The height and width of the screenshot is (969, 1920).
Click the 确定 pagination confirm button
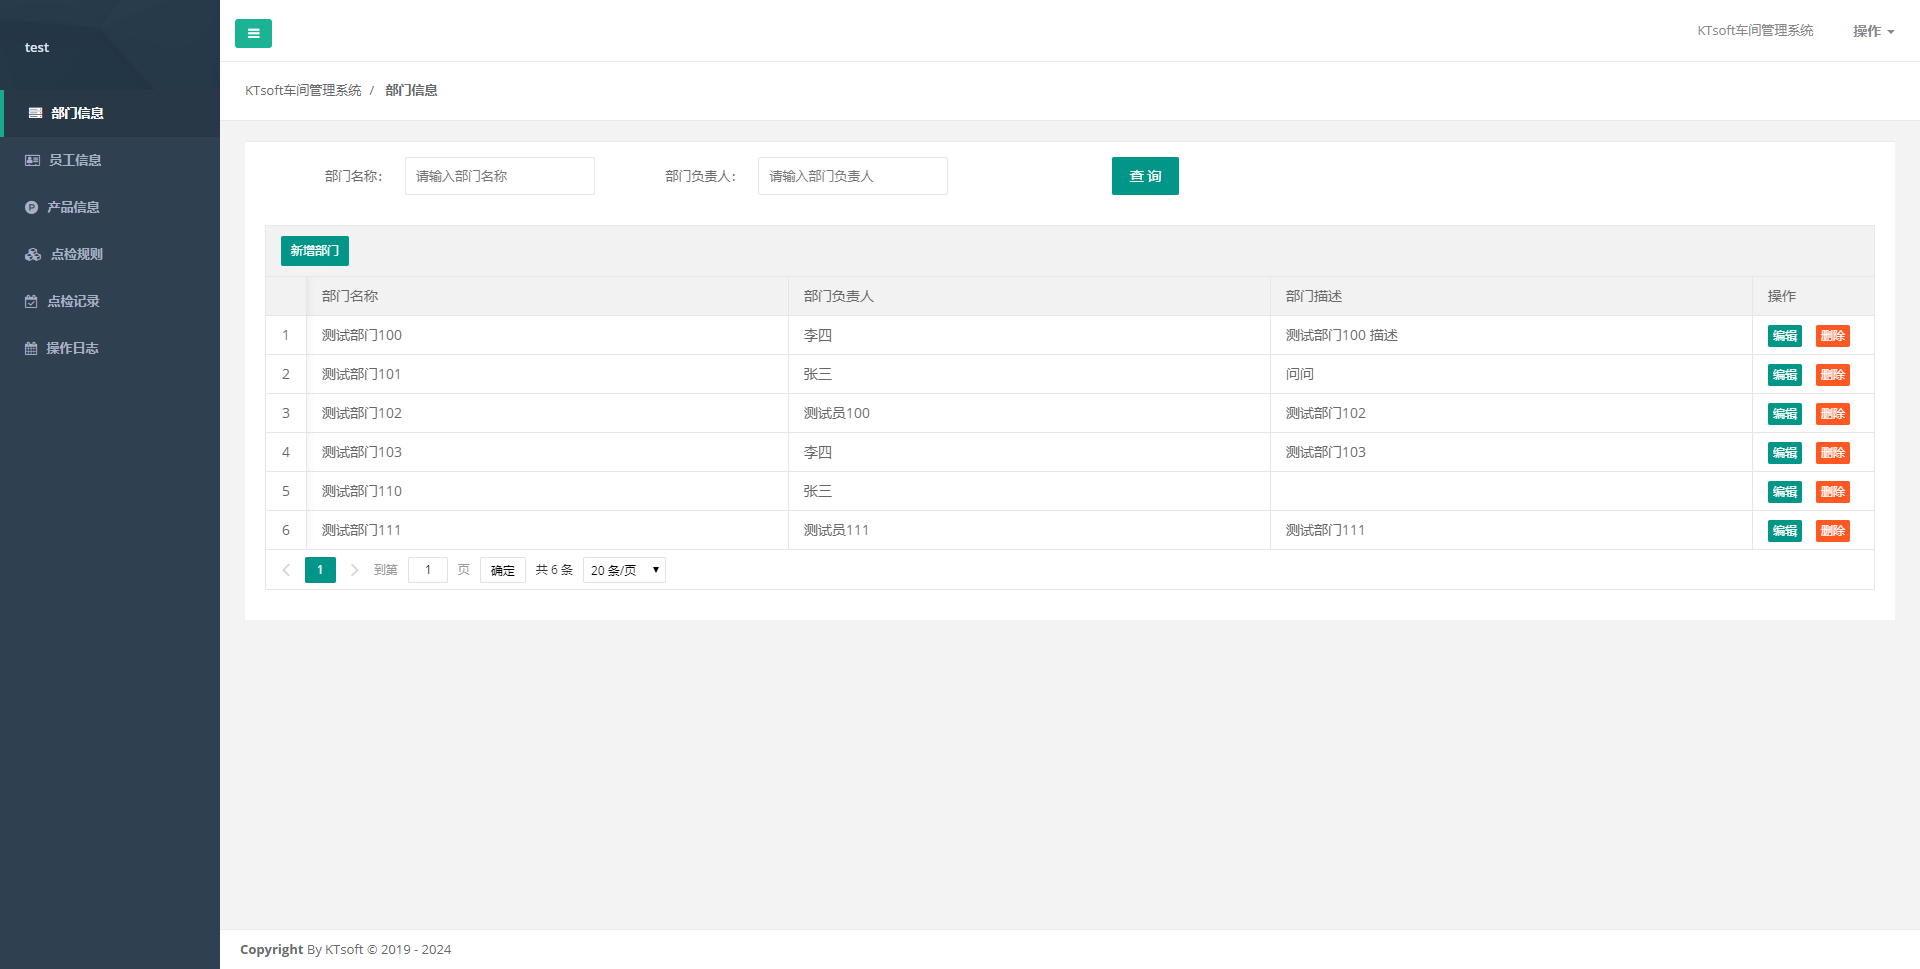503,570
